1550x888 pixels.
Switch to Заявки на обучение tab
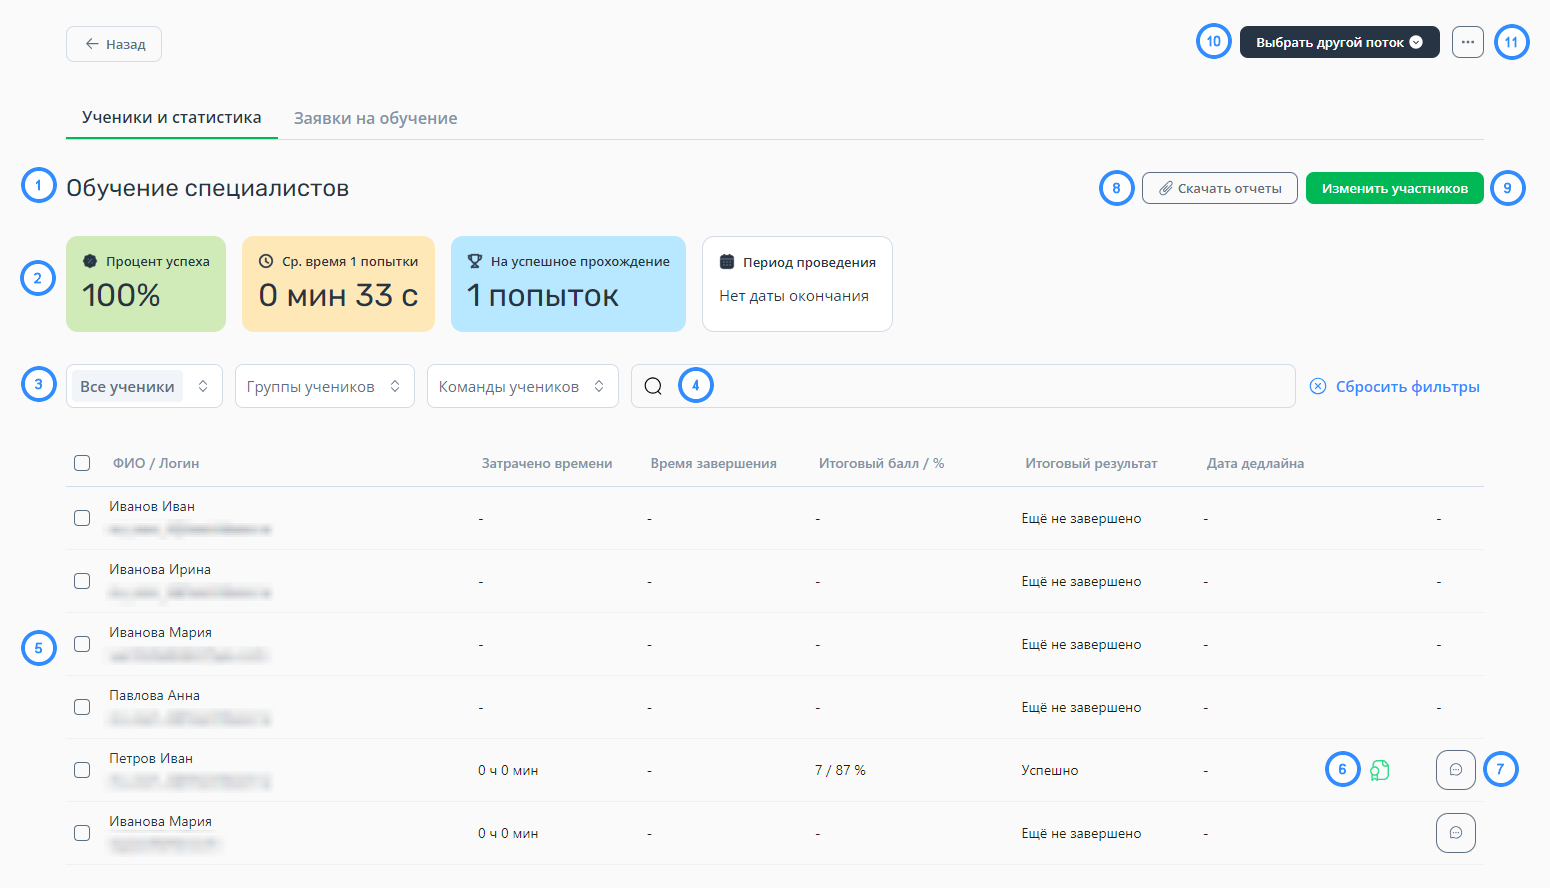375,118
